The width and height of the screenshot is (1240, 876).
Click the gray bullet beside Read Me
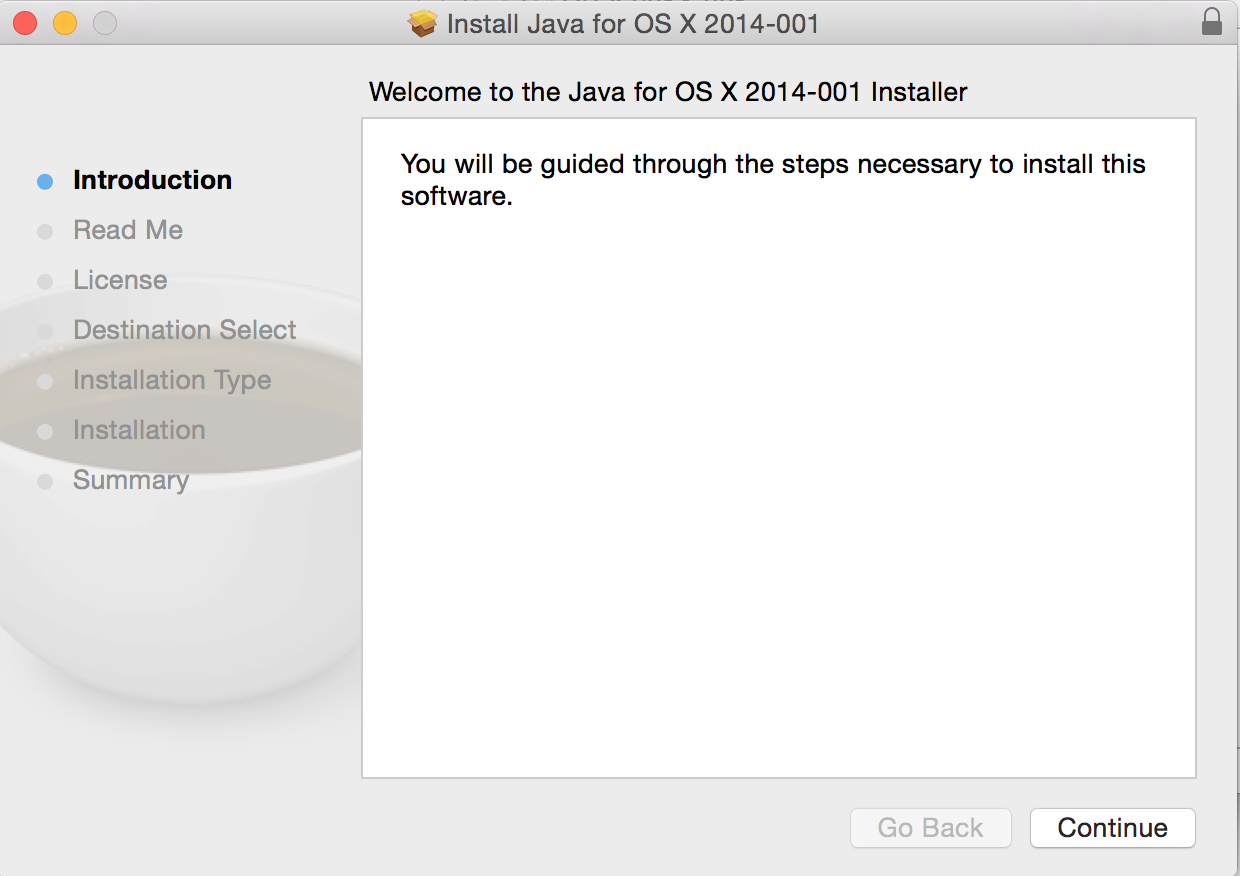tap(45, 231)
